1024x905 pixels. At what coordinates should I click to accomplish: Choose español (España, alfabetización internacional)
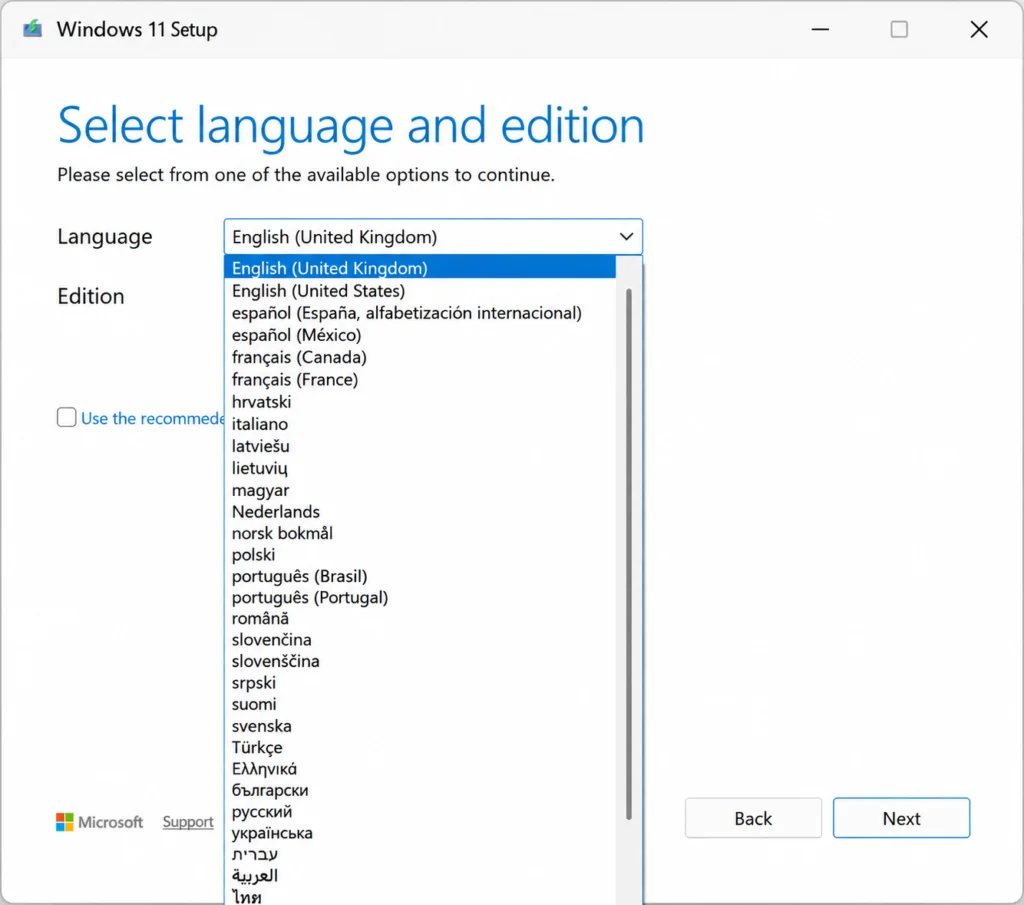click(420, 313)
